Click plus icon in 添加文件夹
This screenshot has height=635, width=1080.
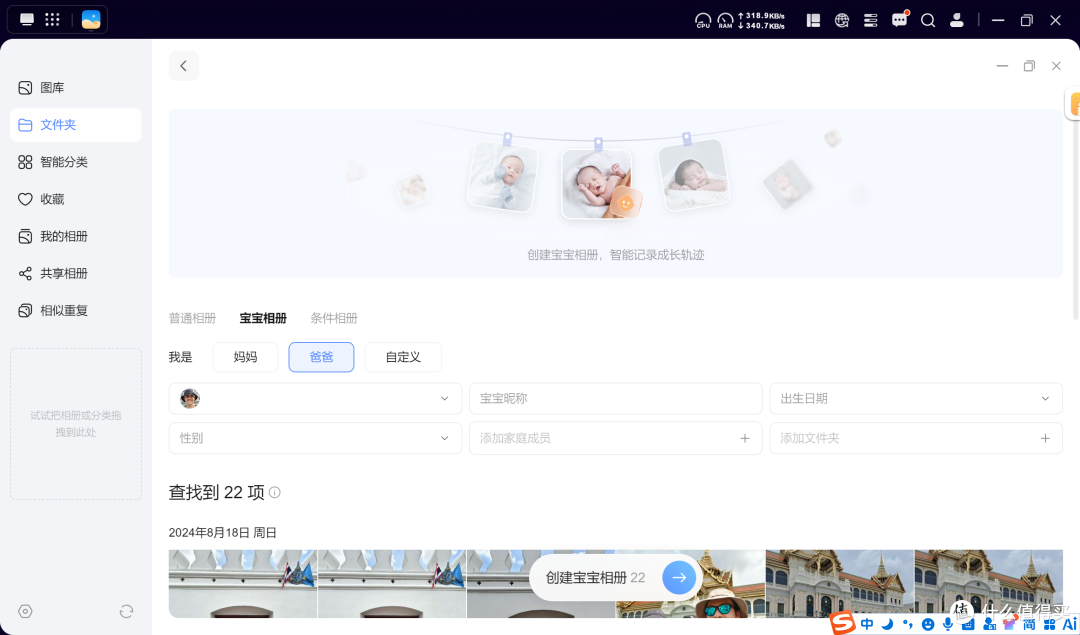click(x=1045, y=438)
